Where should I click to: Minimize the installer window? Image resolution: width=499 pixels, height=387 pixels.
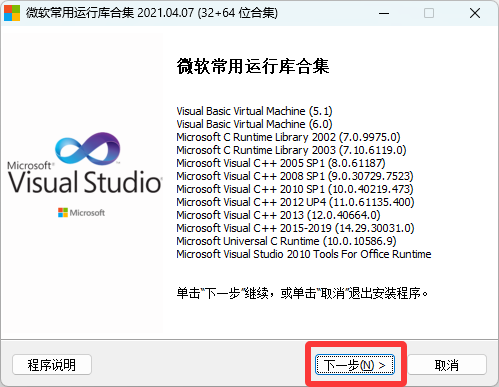click(384, 13)
